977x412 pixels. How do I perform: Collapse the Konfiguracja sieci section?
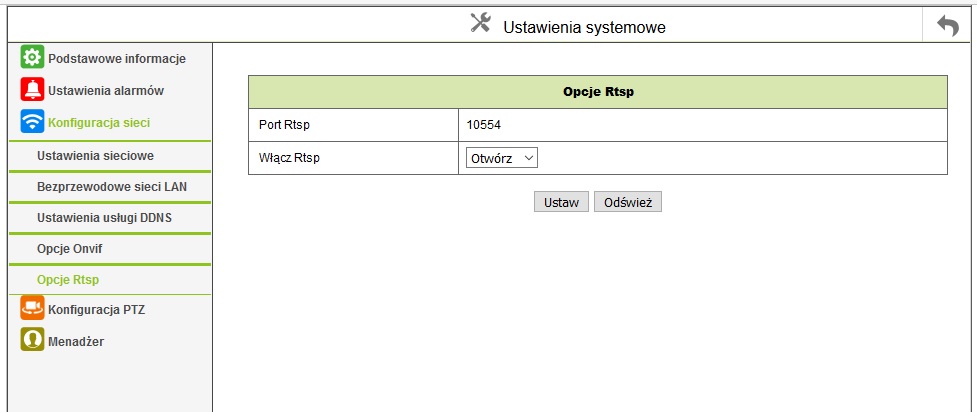(99, 123)
